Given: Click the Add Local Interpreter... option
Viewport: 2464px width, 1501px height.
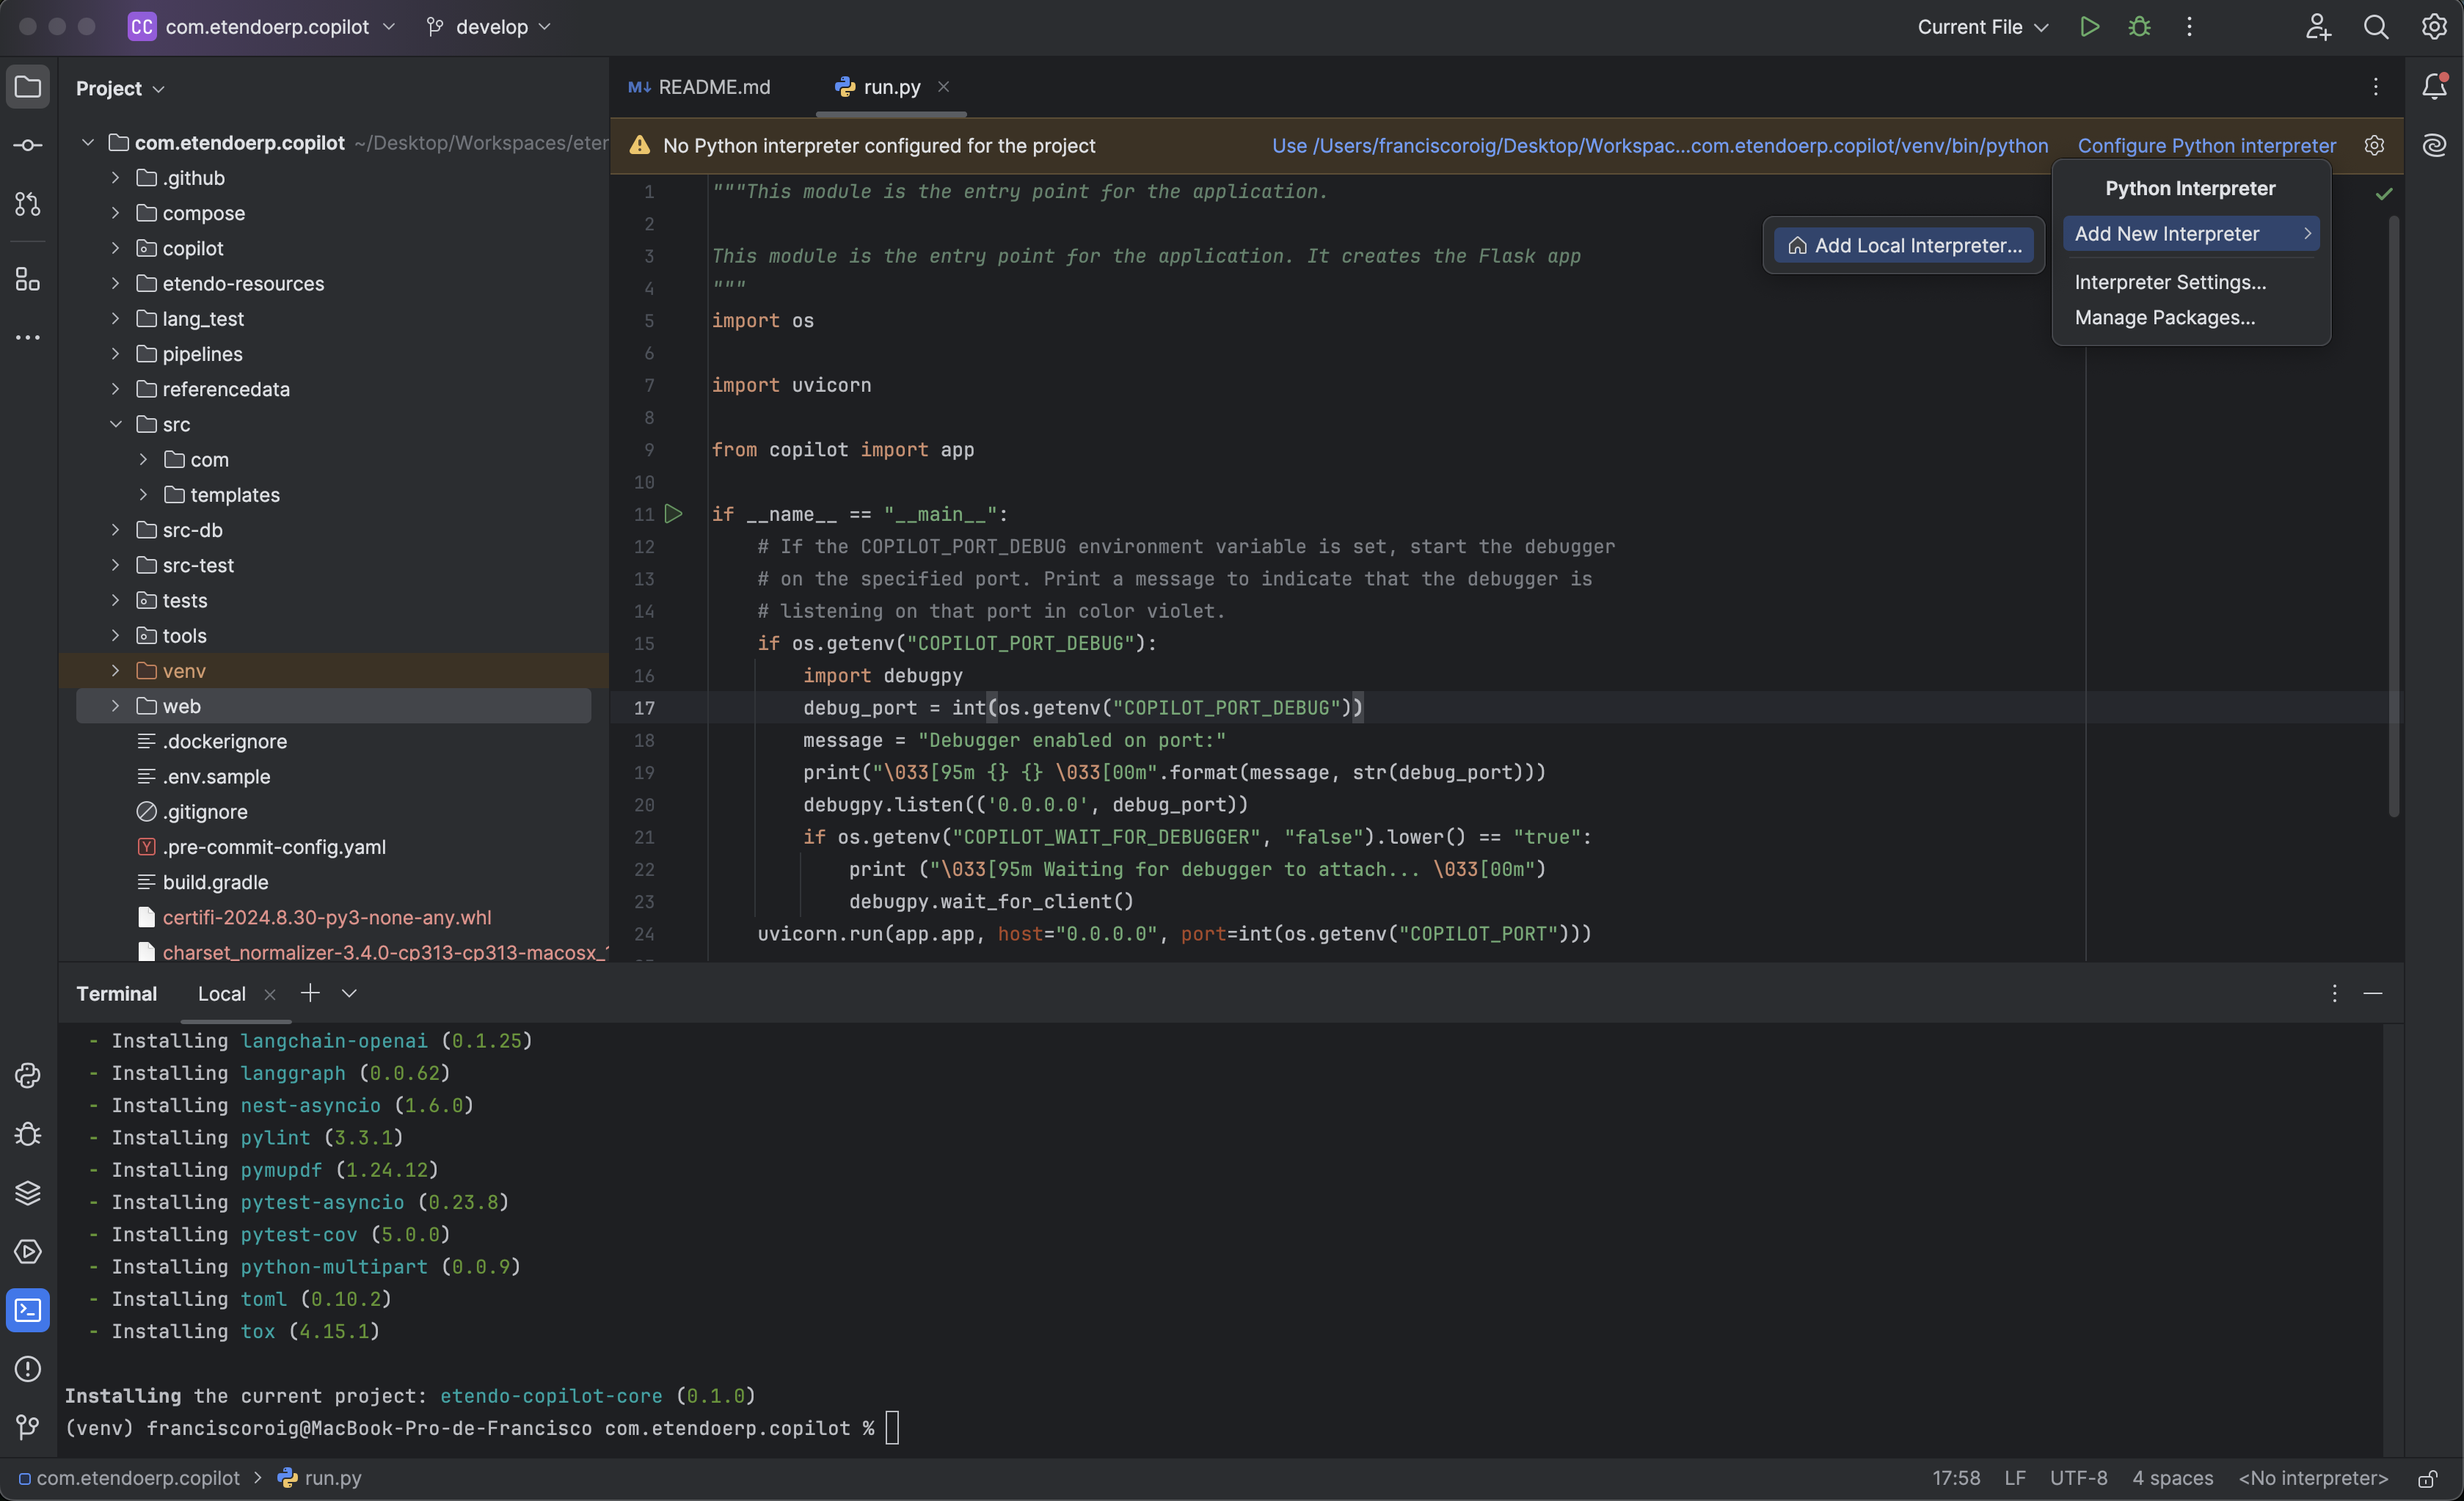Looking at the screenshot, I should click(x=1904, y=246).
